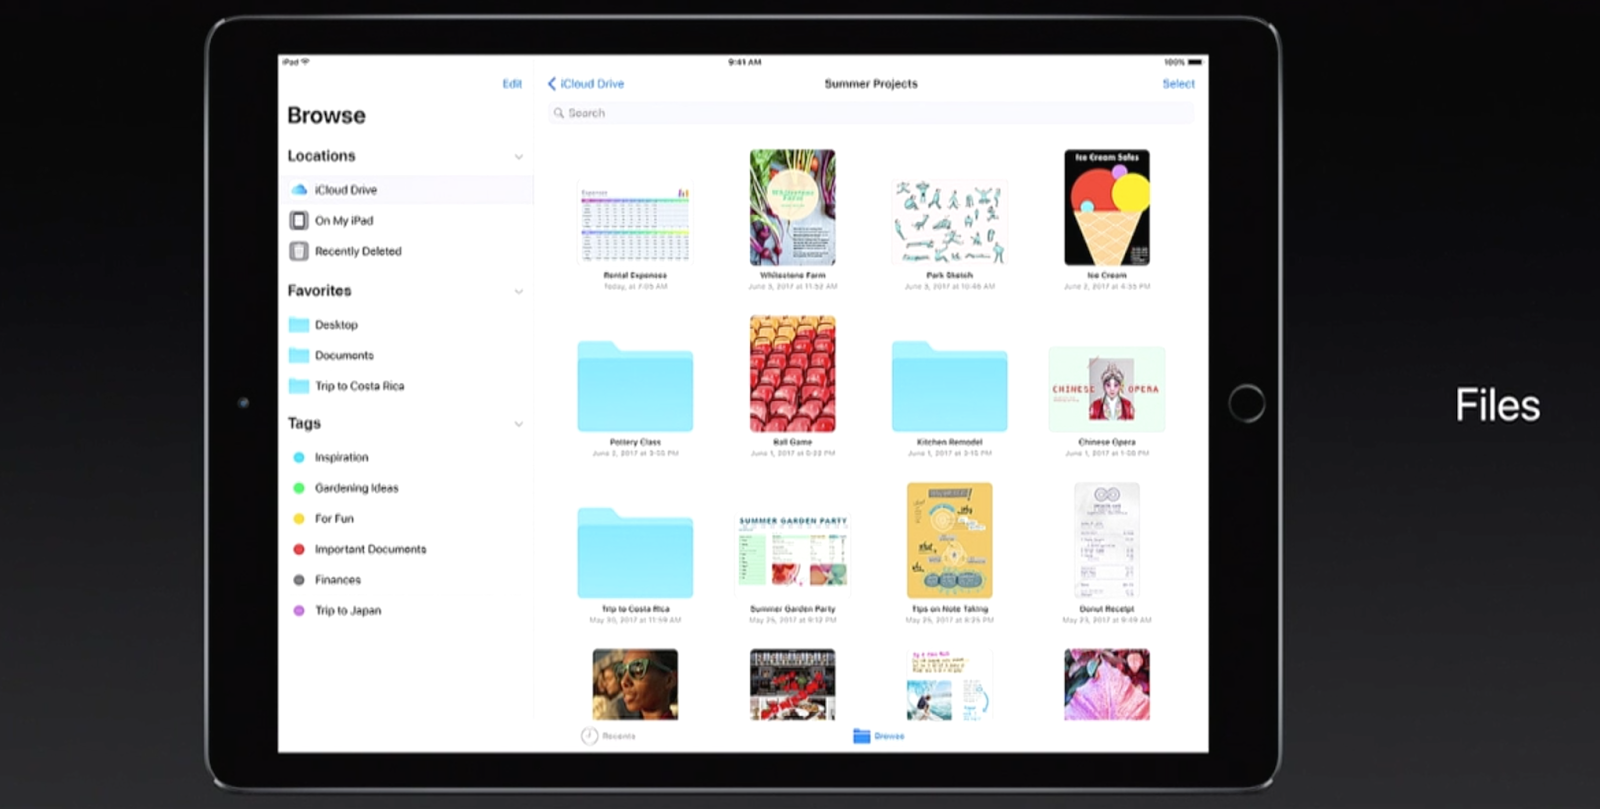Select the gray Finances tag dot

coord(298,580)
